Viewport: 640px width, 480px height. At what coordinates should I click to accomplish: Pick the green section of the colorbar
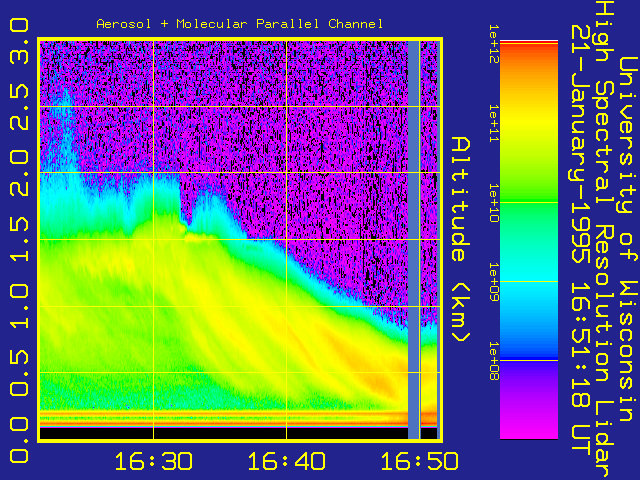pos(529,204)
